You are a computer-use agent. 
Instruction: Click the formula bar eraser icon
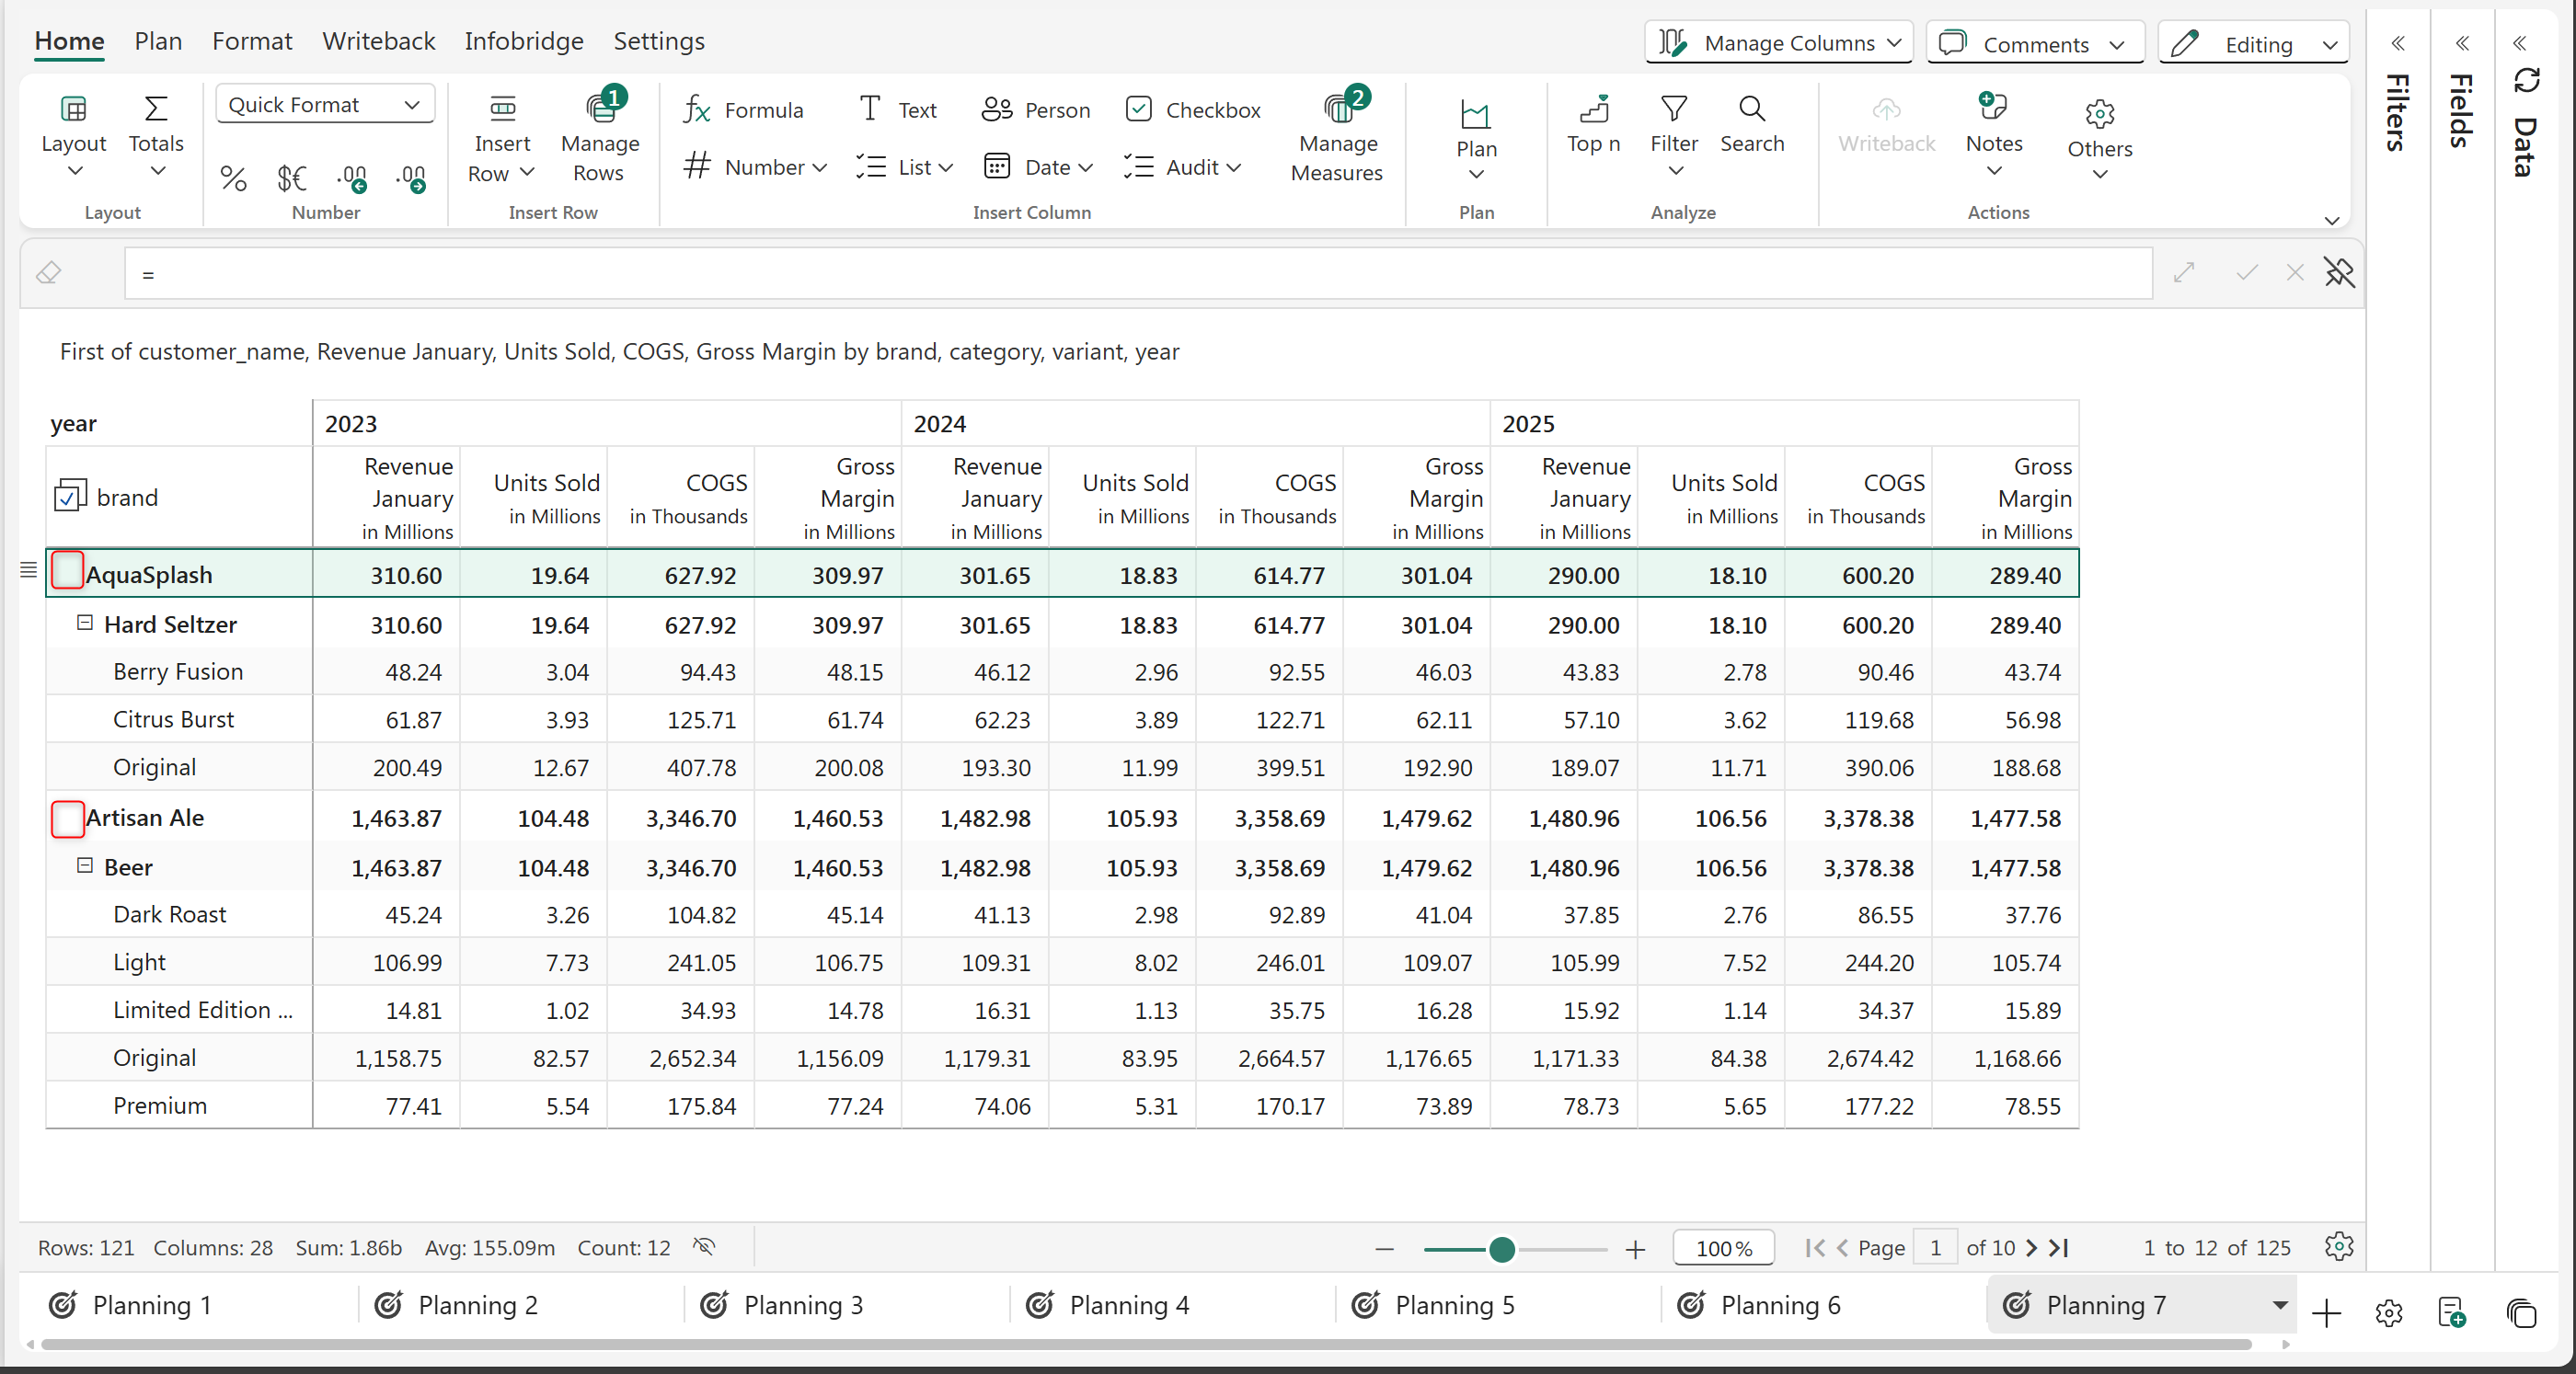[x=49, y=273]
